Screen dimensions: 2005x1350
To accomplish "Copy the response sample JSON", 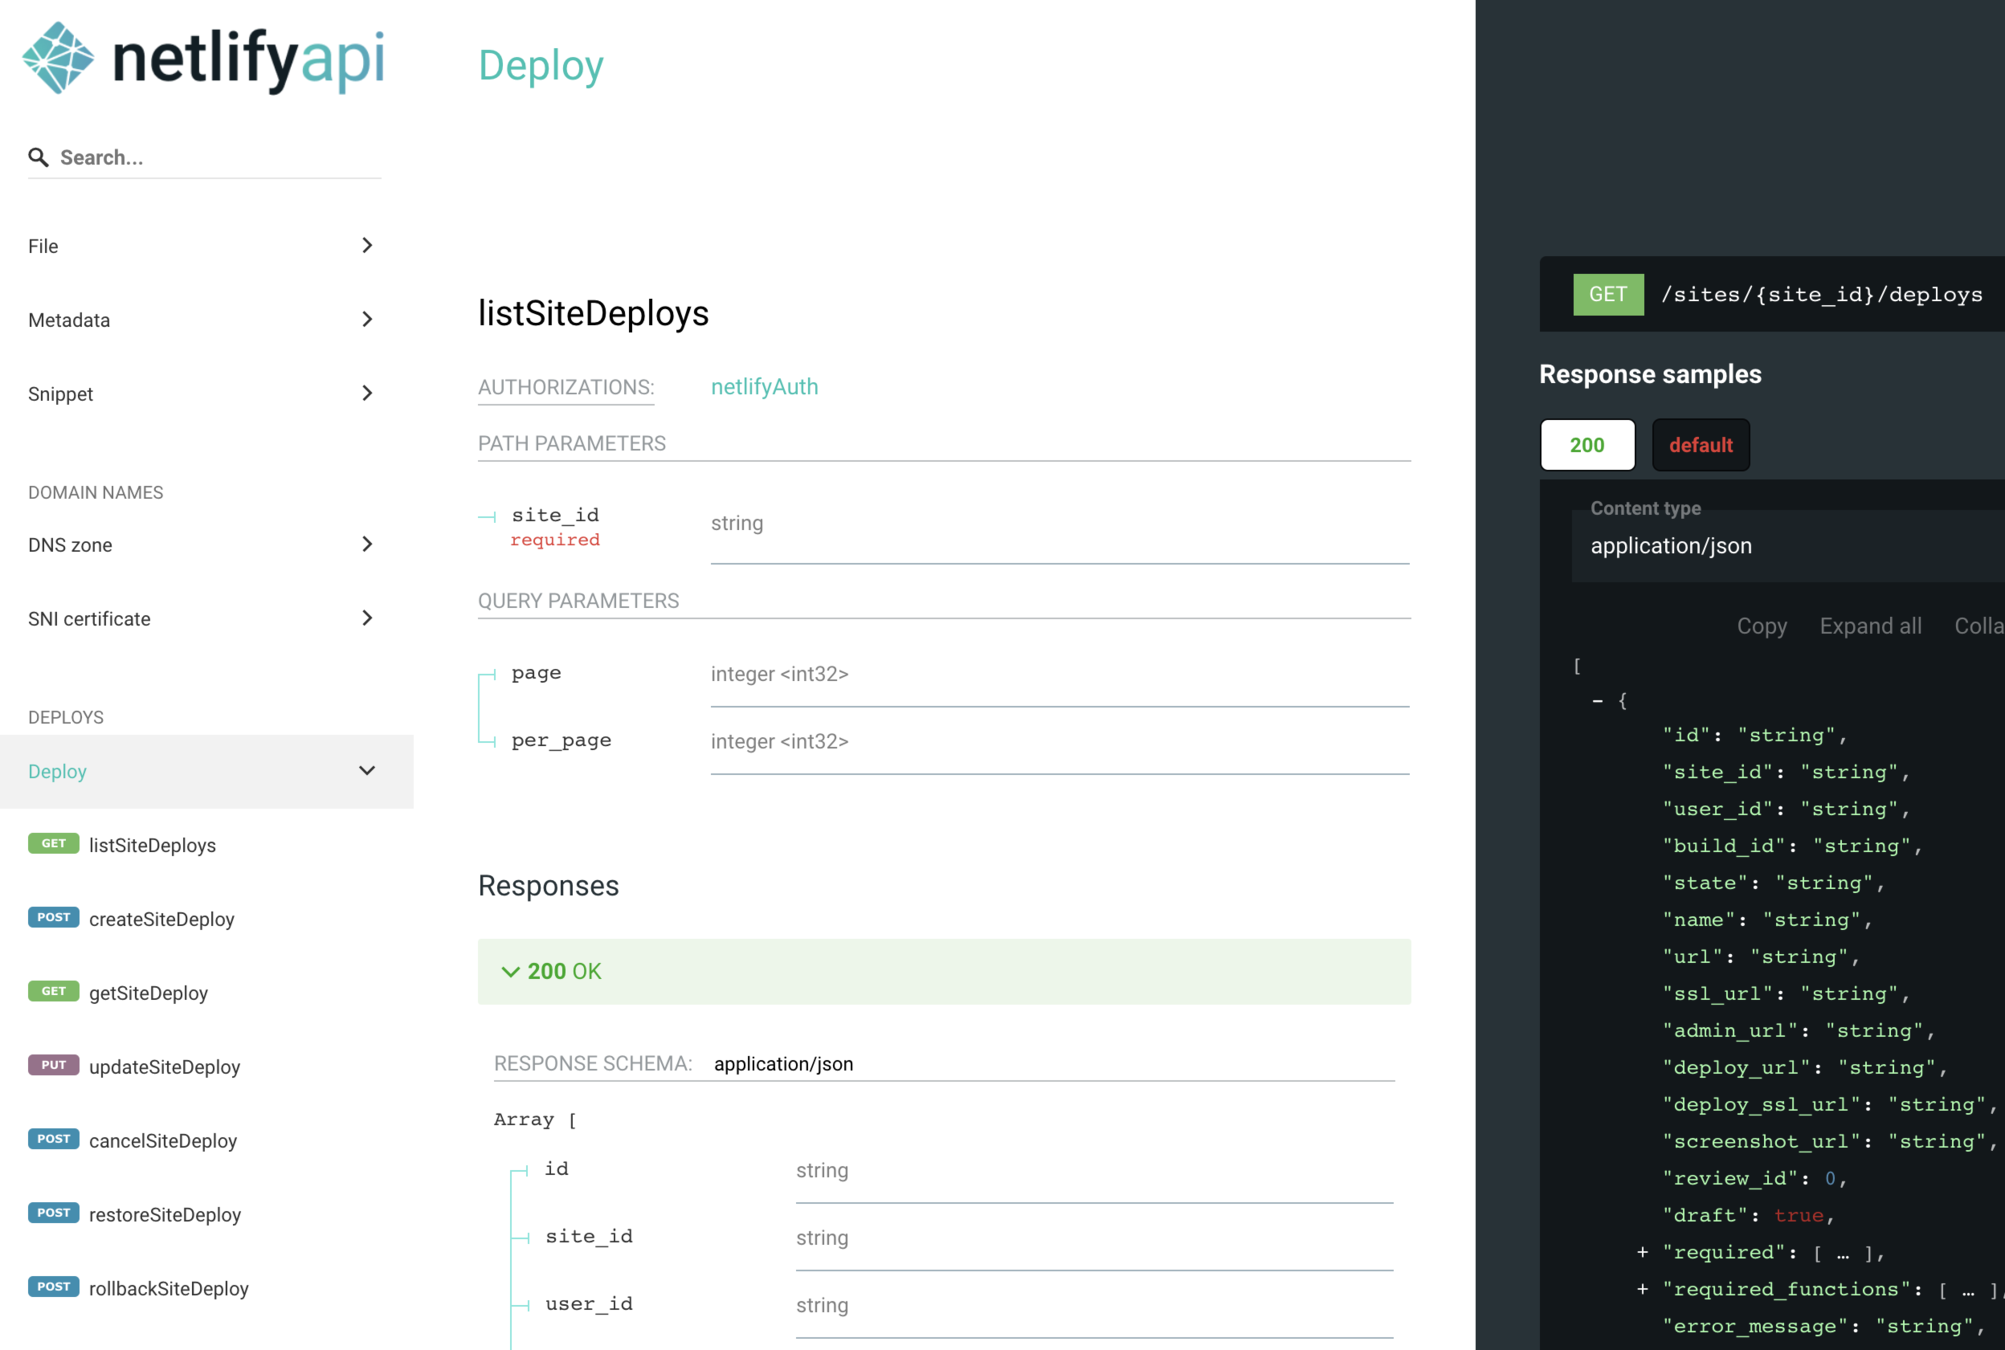I will [x=1761, y=626].
